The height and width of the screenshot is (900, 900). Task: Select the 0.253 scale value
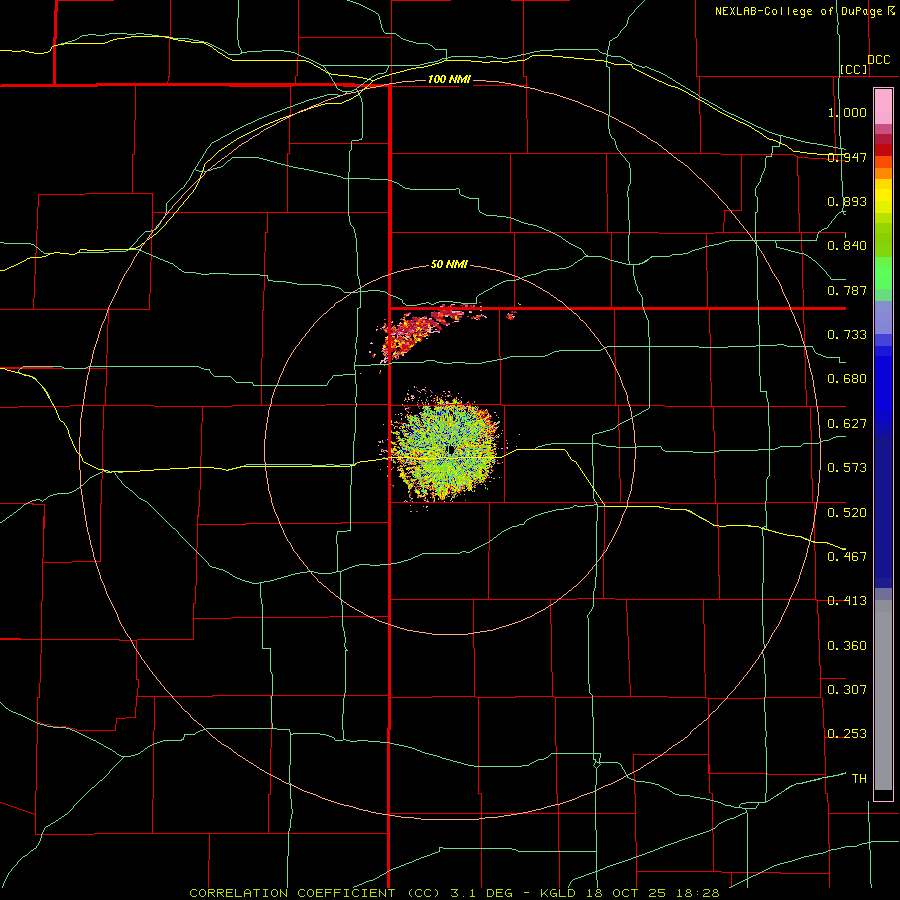pyautogui.click(x=847, y=734)
